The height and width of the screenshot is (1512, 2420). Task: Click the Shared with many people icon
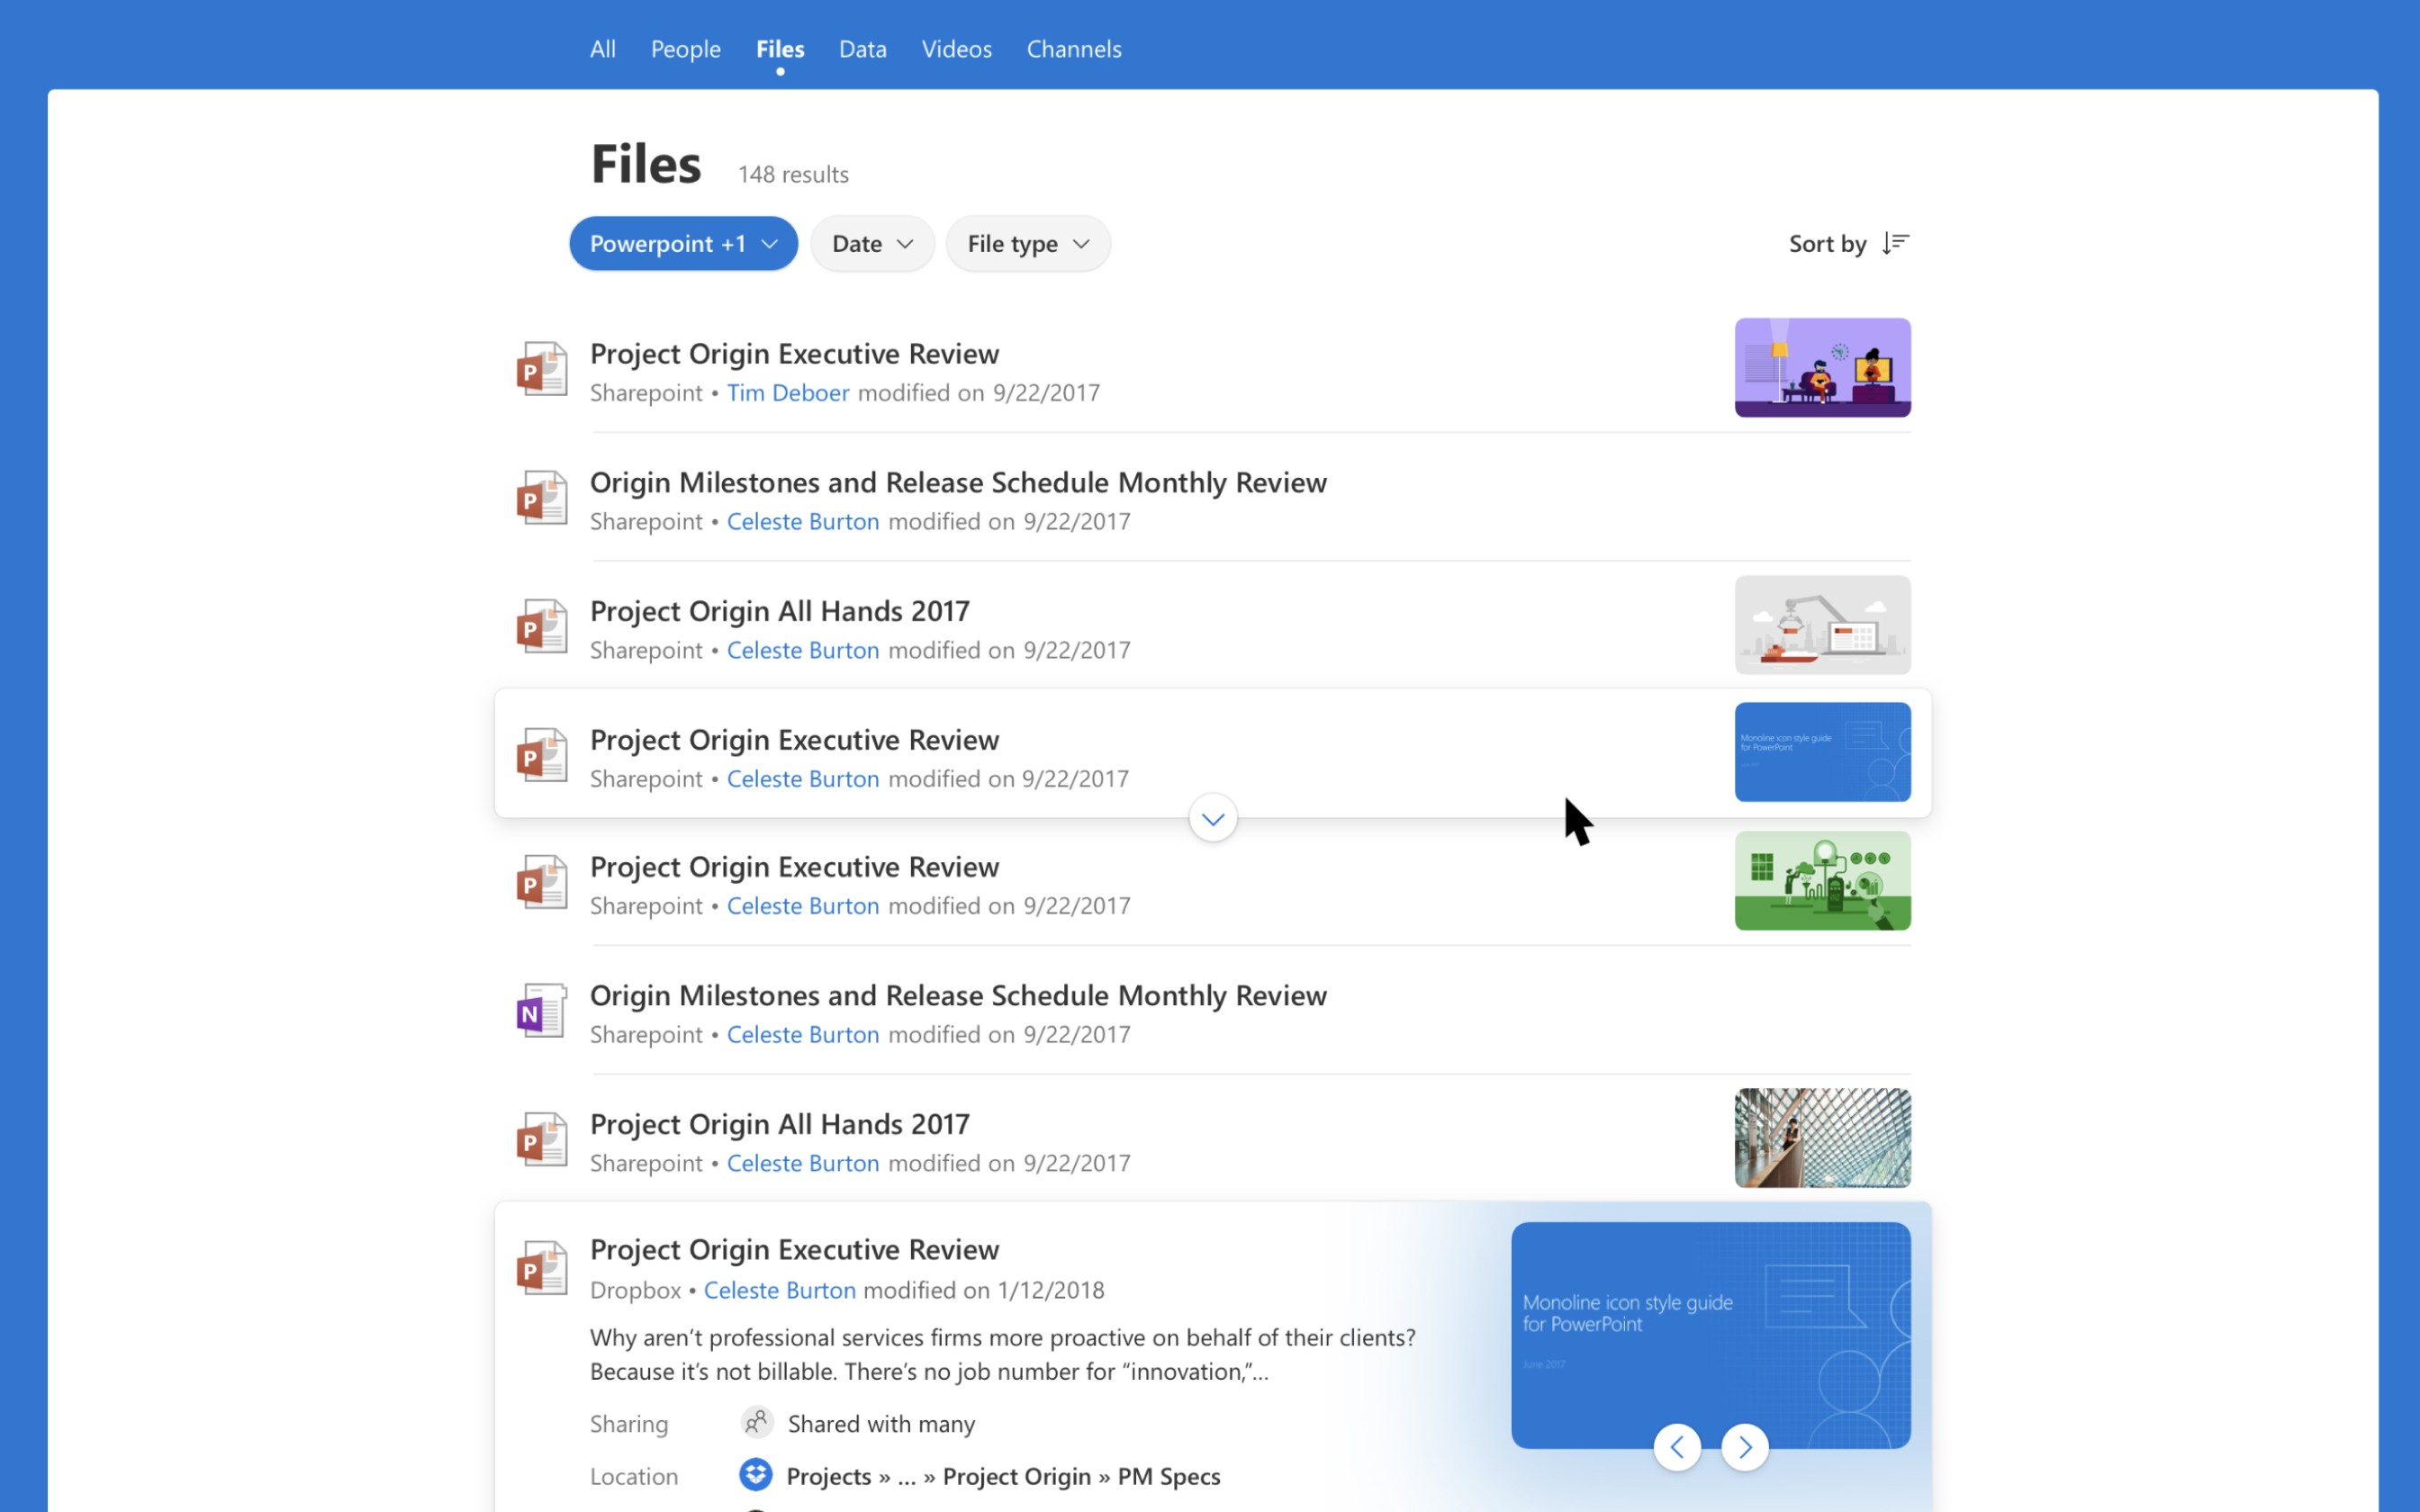point(757,1422)
